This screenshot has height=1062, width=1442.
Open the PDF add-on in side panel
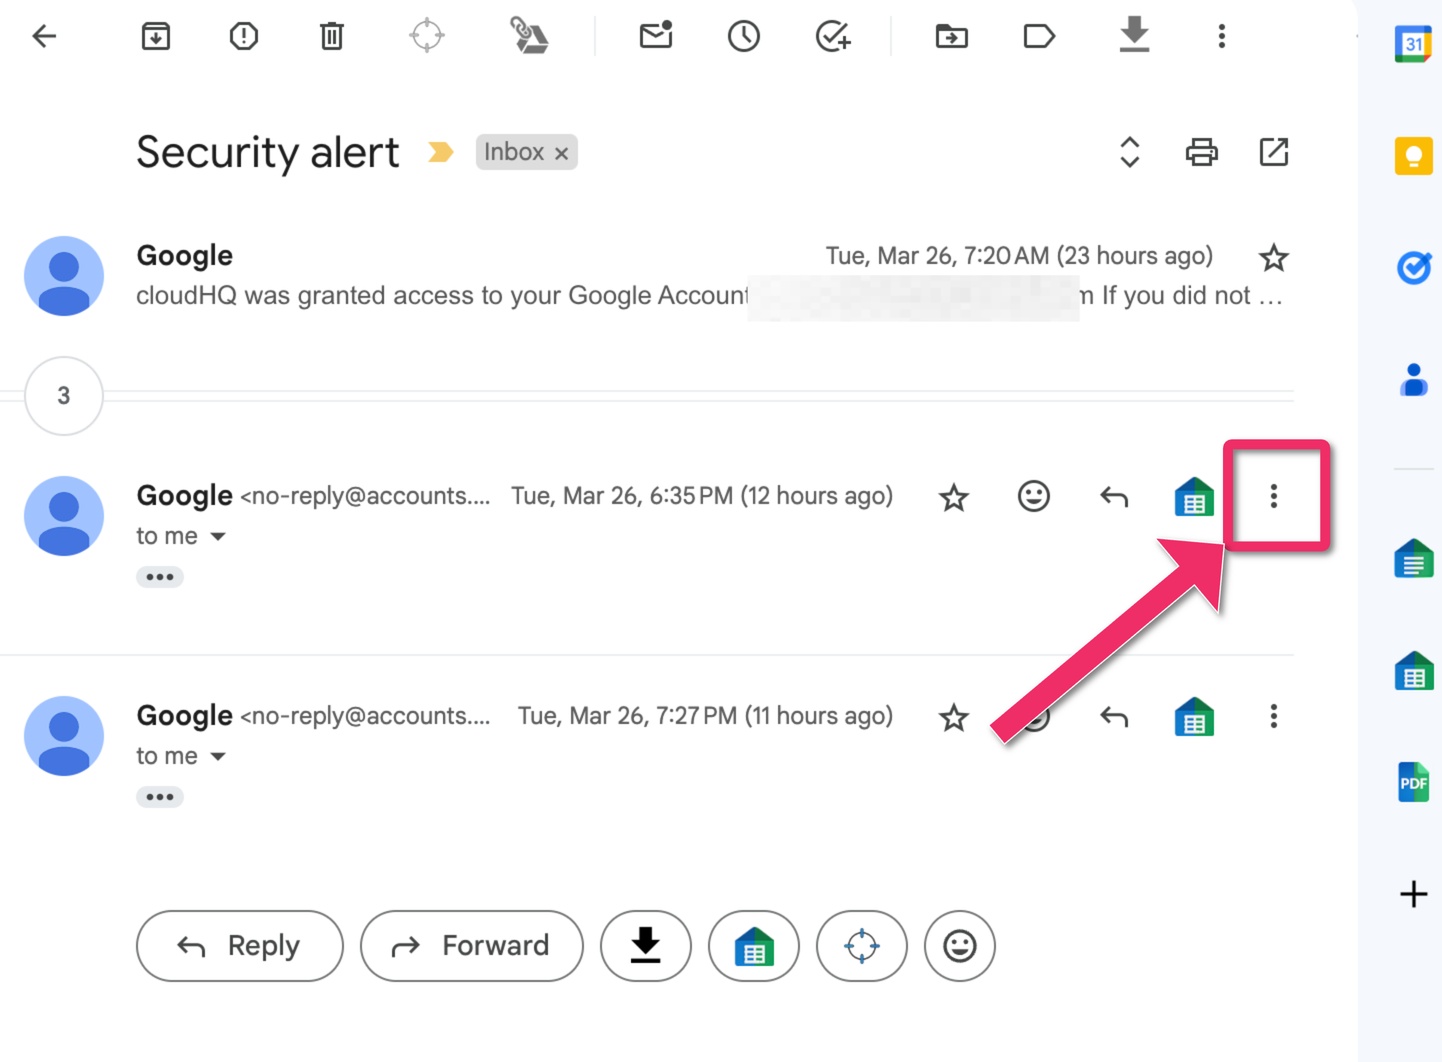pyautogui.click(x=1414, y=783)
